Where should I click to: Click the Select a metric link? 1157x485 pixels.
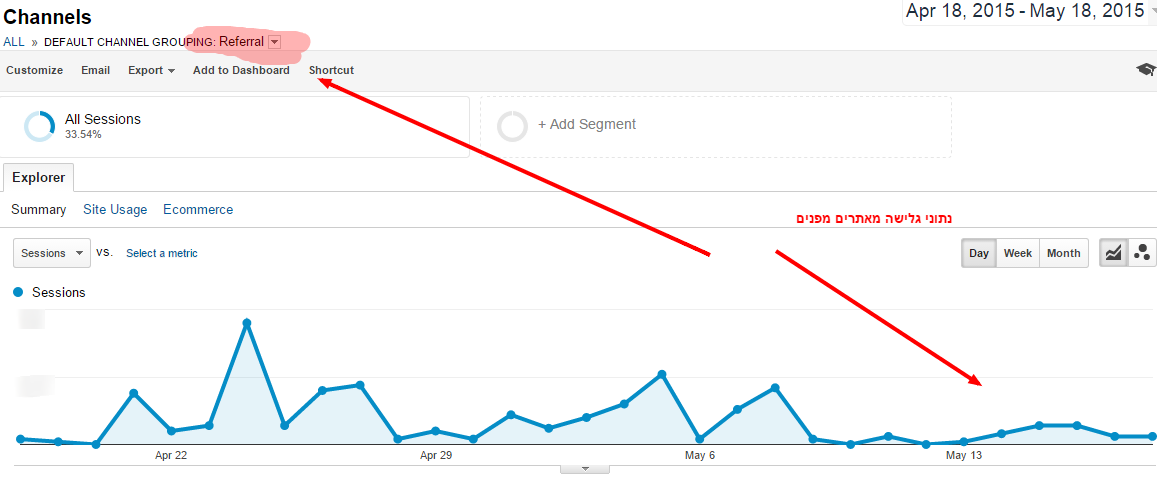(x=162, y=253)
